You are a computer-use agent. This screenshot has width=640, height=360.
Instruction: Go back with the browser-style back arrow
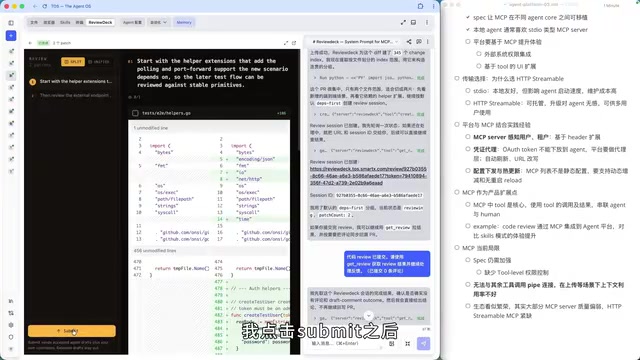(x=35, y=7)
